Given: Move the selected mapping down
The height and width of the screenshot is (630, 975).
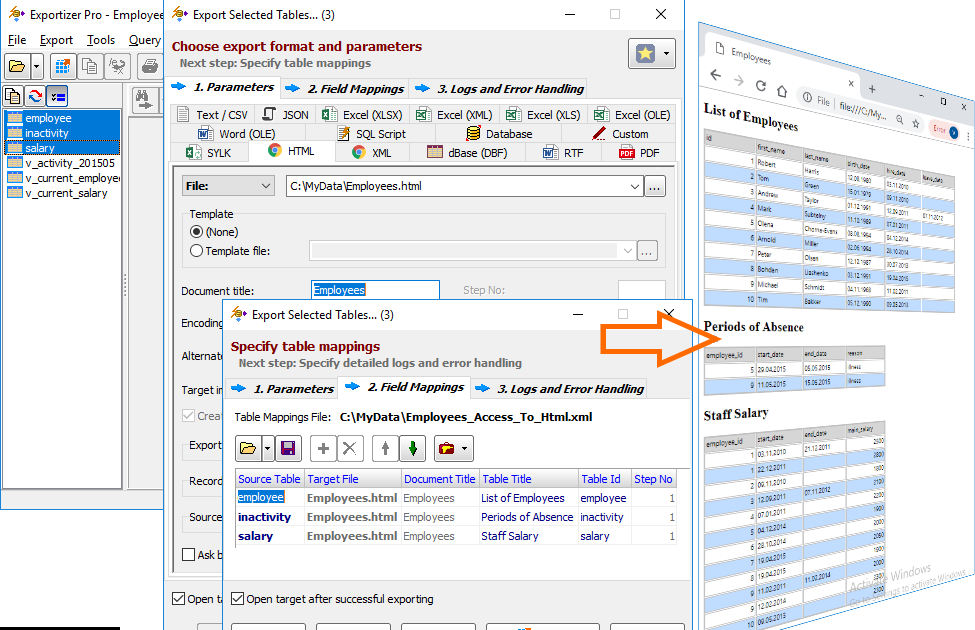Looking at the screenshot, I should [413, 448].
